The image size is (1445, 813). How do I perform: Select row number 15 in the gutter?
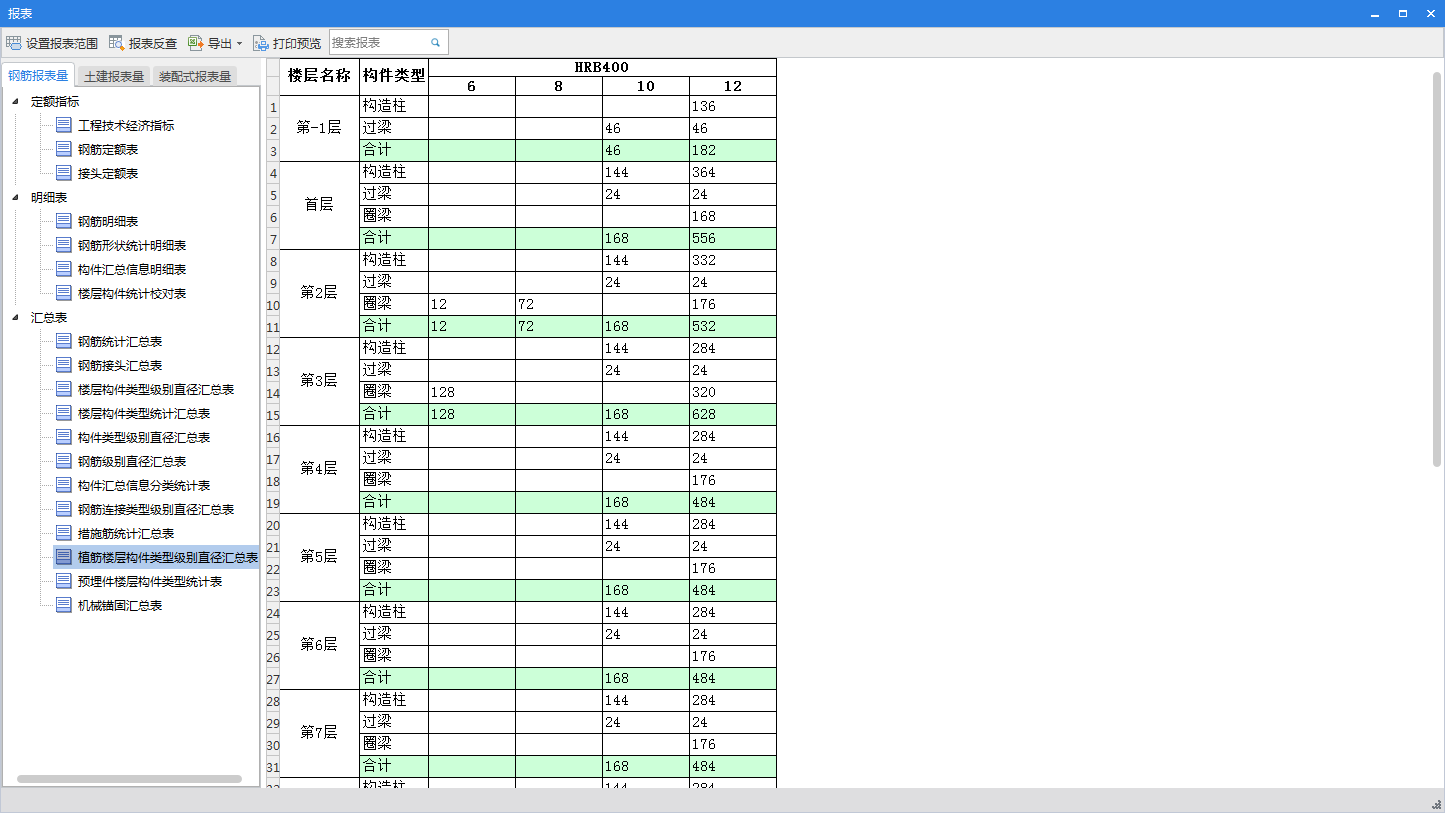pyautogui.click(x=273, y=414)
